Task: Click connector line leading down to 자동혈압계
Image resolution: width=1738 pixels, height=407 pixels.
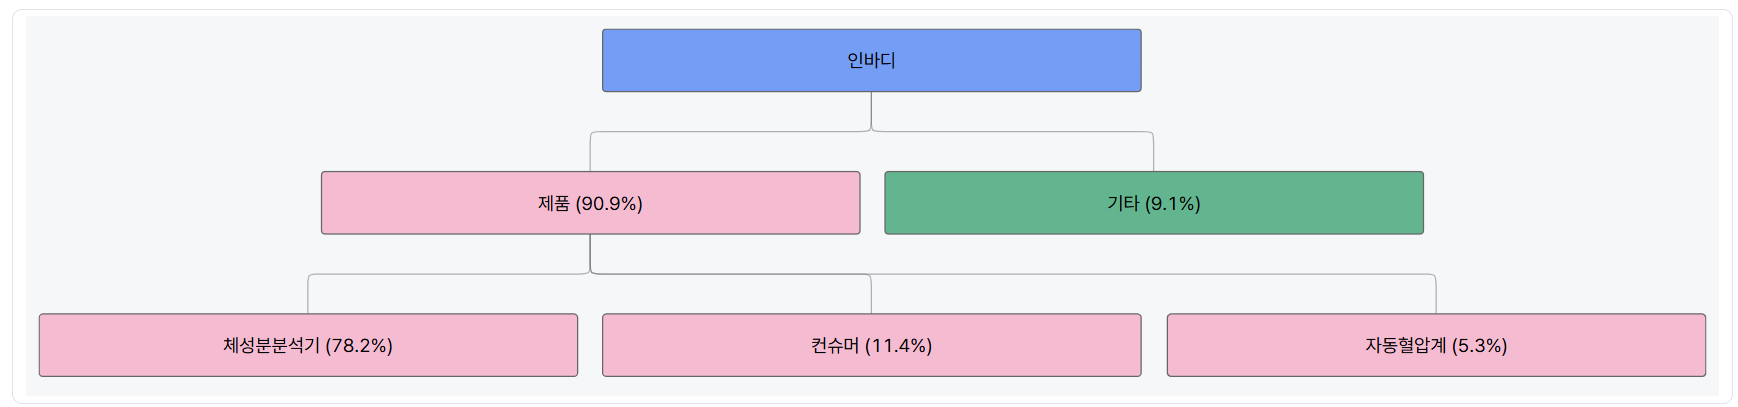Action: (x=1436, y=295)
